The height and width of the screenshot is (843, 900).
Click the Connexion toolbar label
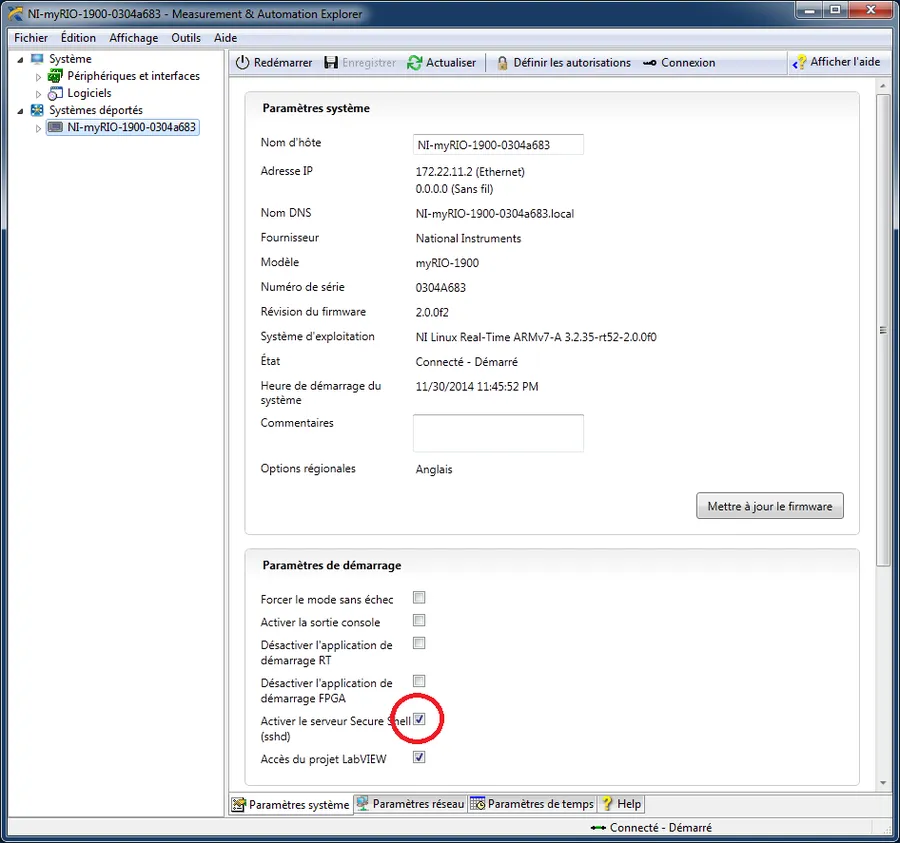[x=688, y=63]
